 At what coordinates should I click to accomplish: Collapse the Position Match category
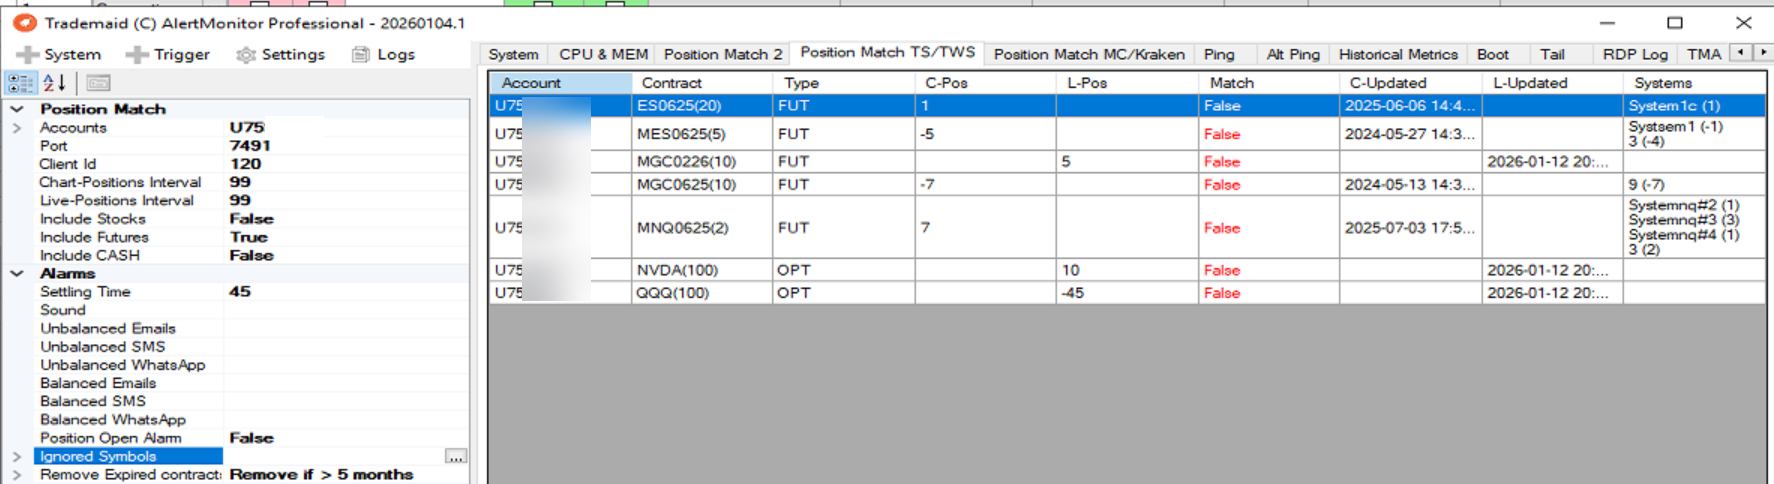(x=17, y=109)
